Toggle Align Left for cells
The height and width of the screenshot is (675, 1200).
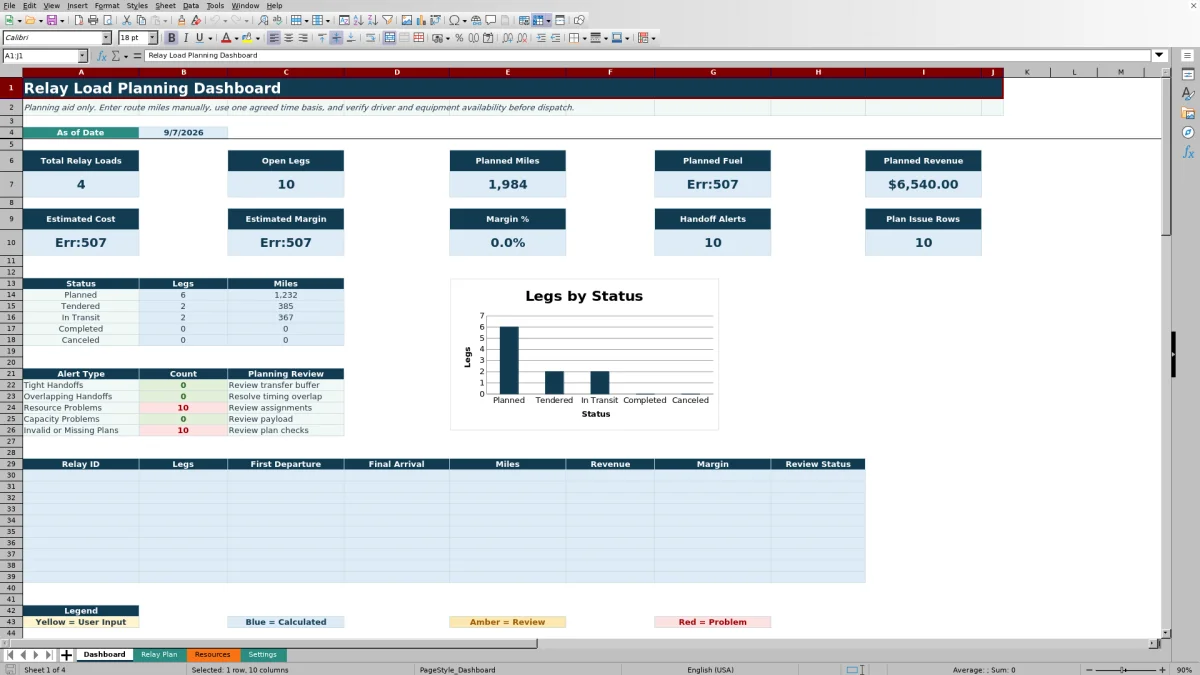coord(273,38)
